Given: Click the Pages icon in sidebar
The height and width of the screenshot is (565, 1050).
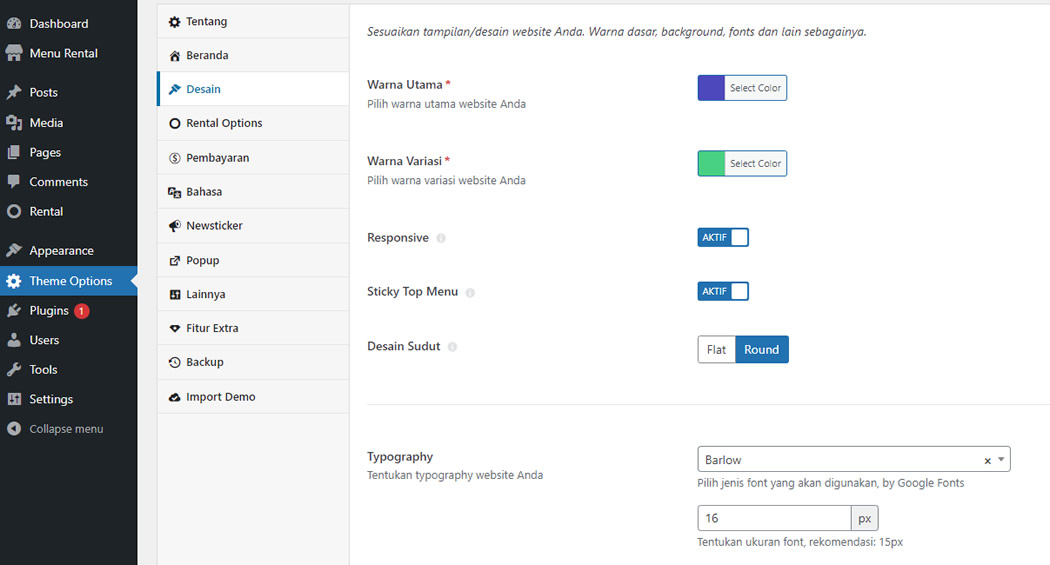Looking at the screenshot, I should tap(14, 152).
